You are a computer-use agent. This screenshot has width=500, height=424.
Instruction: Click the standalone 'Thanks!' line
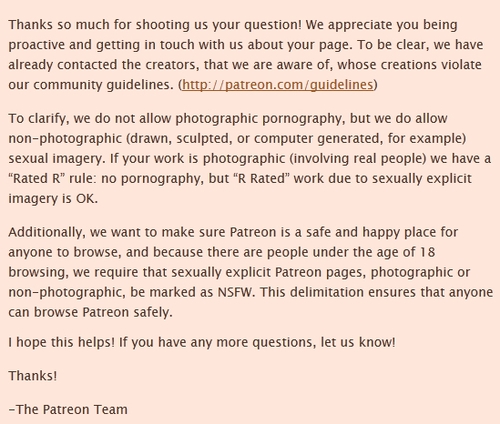(x=33, y=376)
